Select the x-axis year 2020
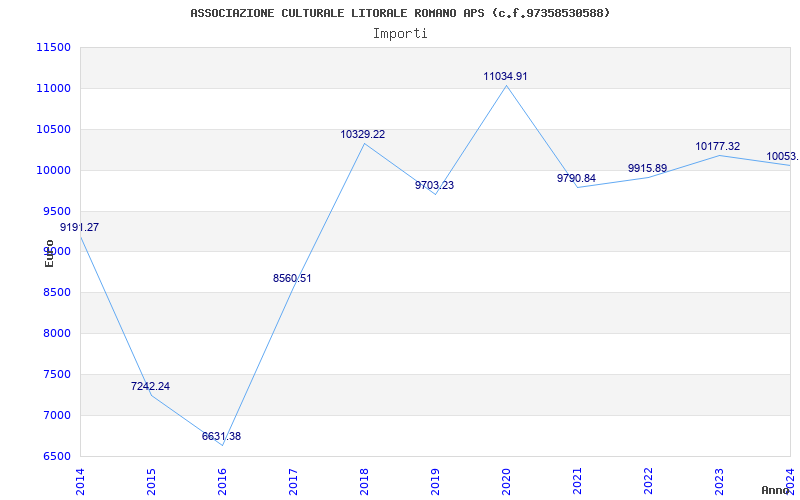The width and height of the screenshot is (800, 500). pos(506,482)
